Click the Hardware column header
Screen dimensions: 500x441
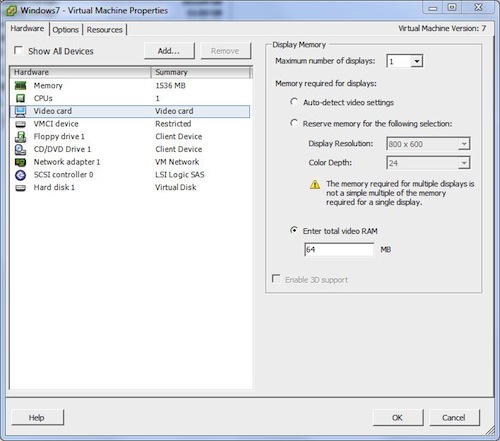click(81, 72)
